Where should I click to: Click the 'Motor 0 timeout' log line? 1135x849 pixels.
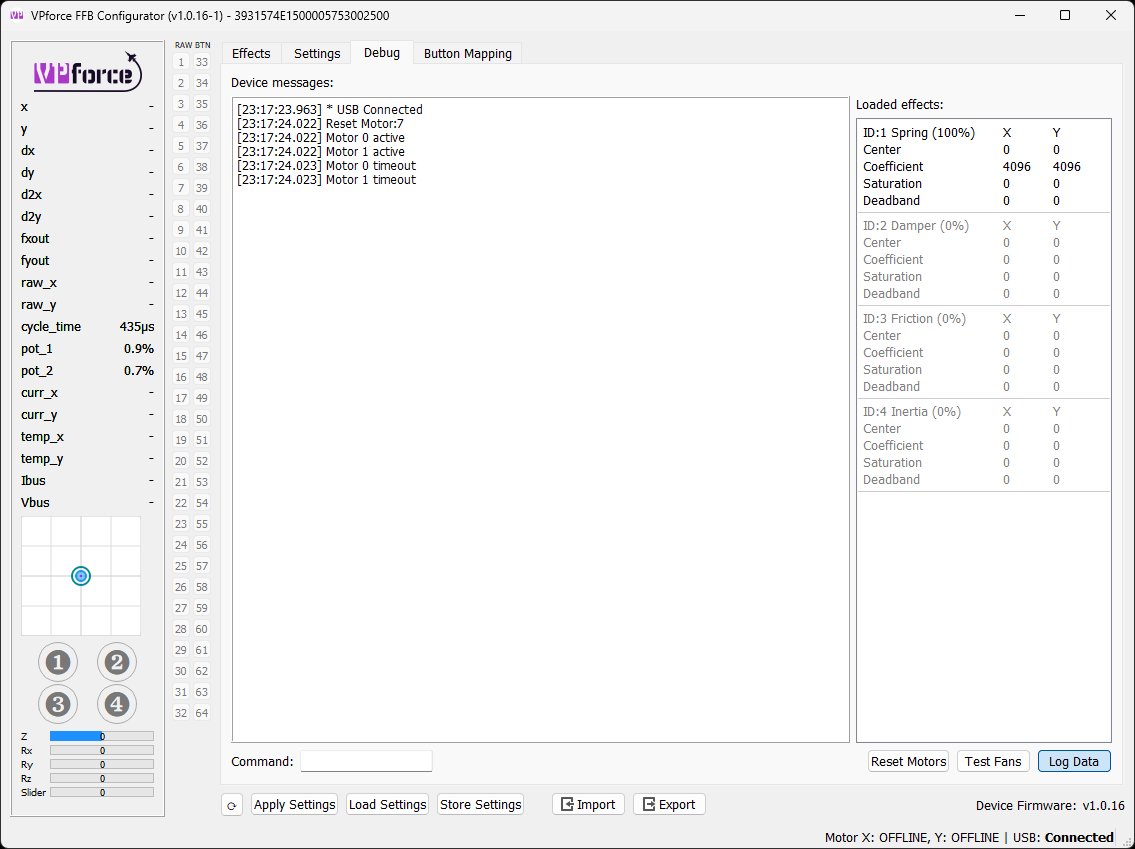pos(326,166)
